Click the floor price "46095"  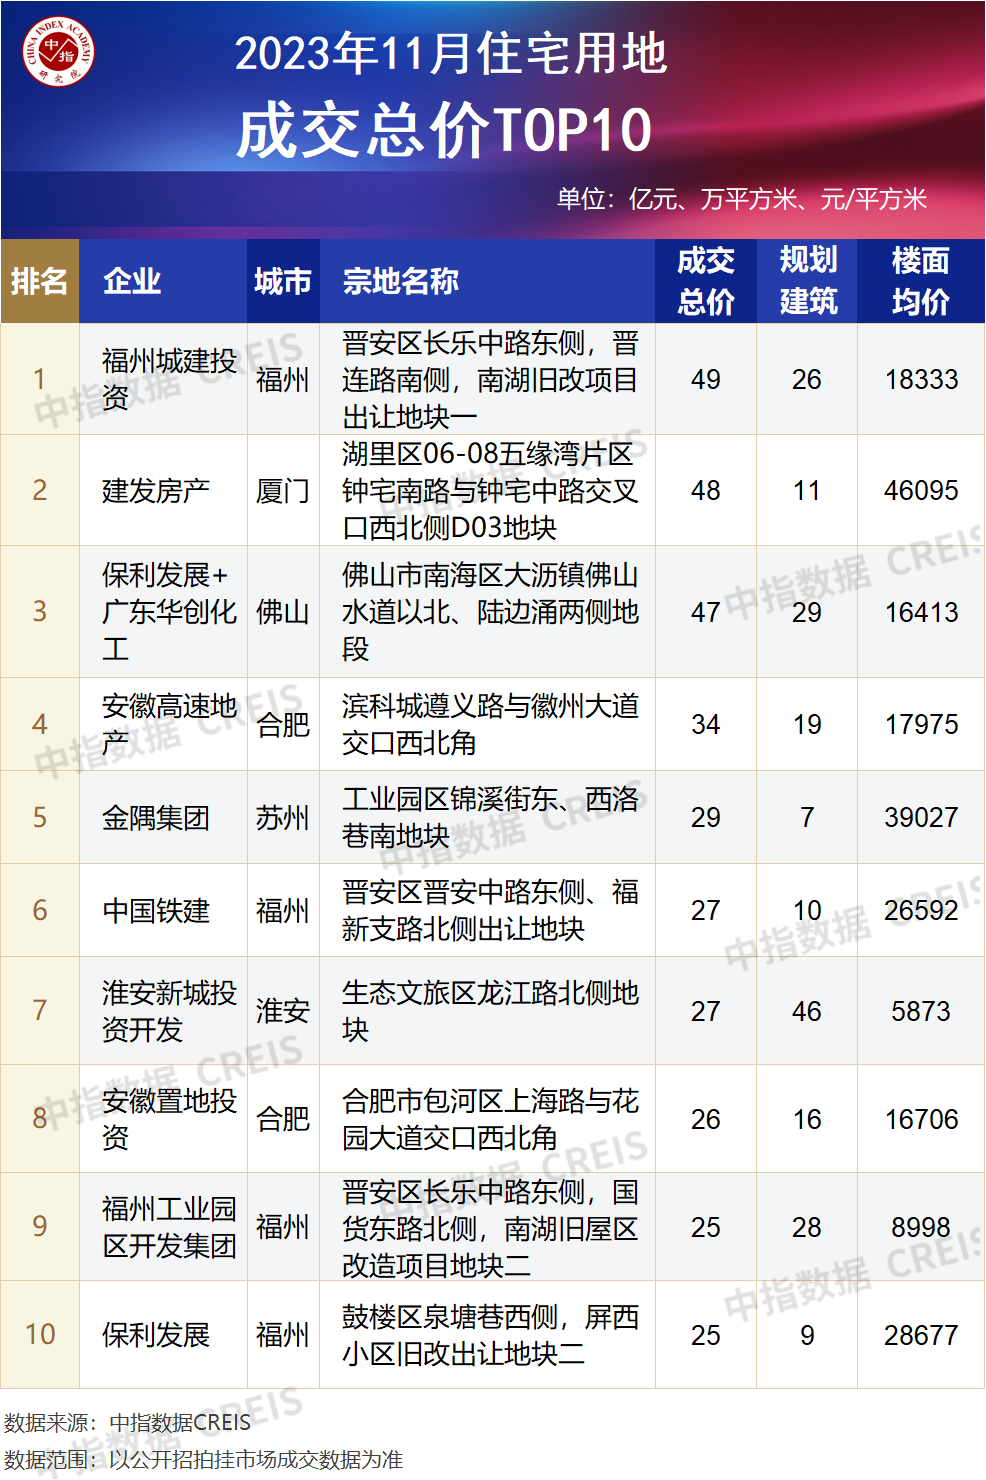tap(921, 490)
